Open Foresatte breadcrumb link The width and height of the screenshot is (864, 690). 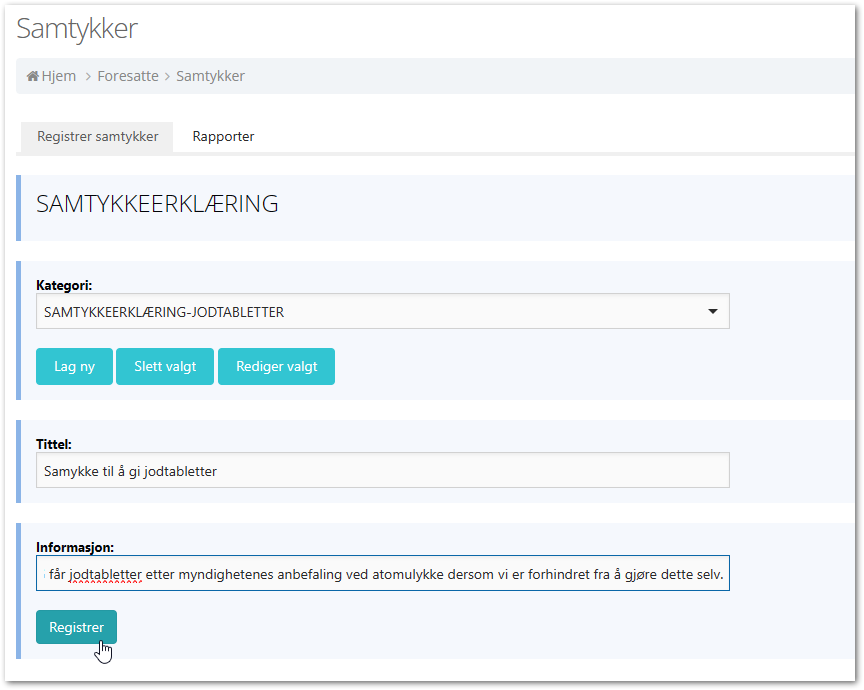pos(128,76)
